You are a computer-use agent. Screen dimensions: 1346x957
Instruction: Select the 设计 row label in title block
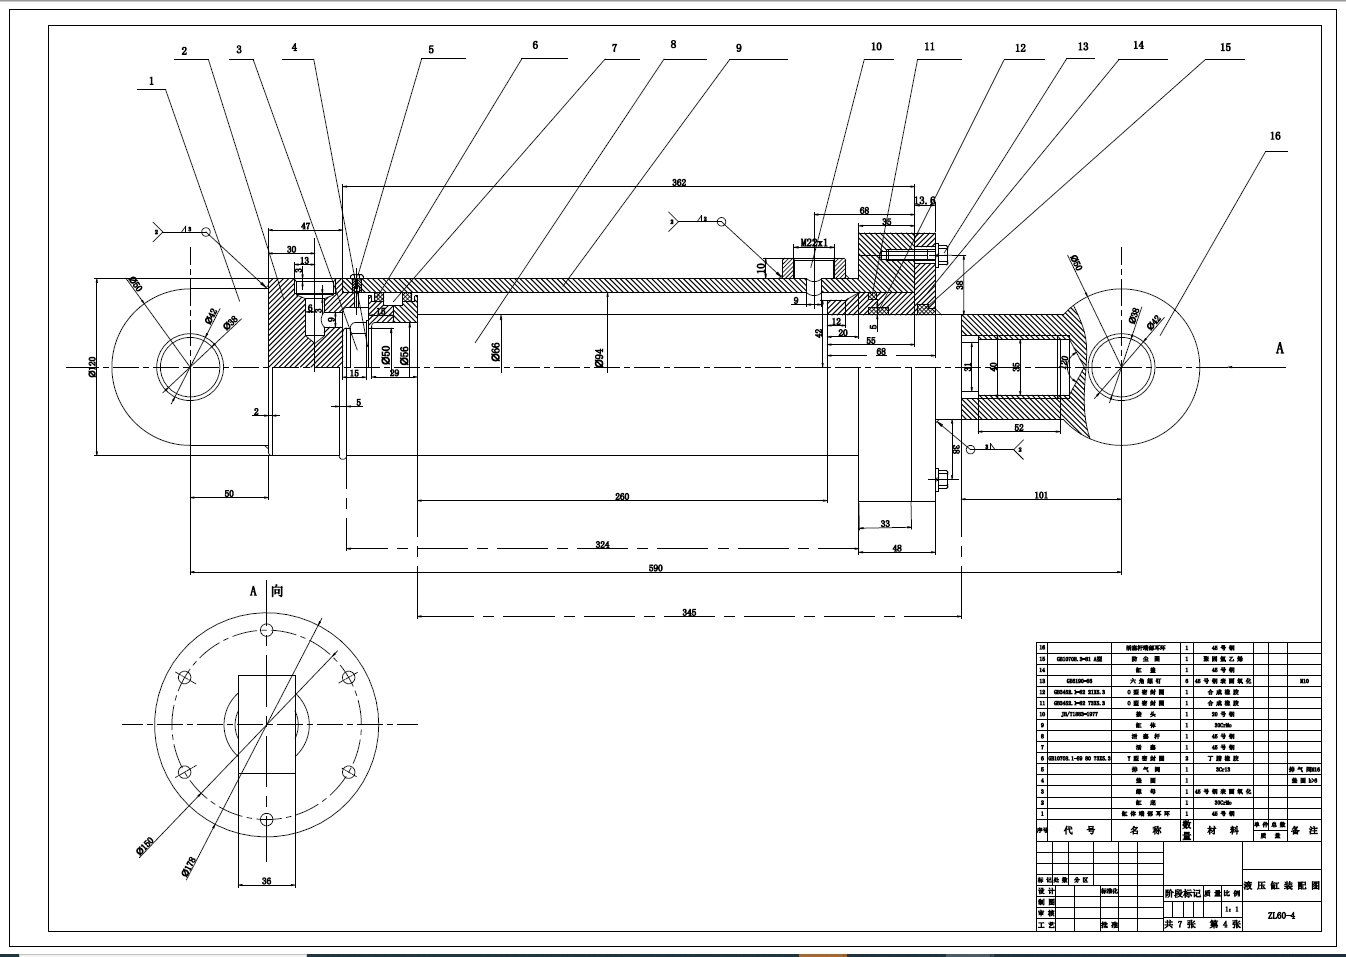[1046, 891]
